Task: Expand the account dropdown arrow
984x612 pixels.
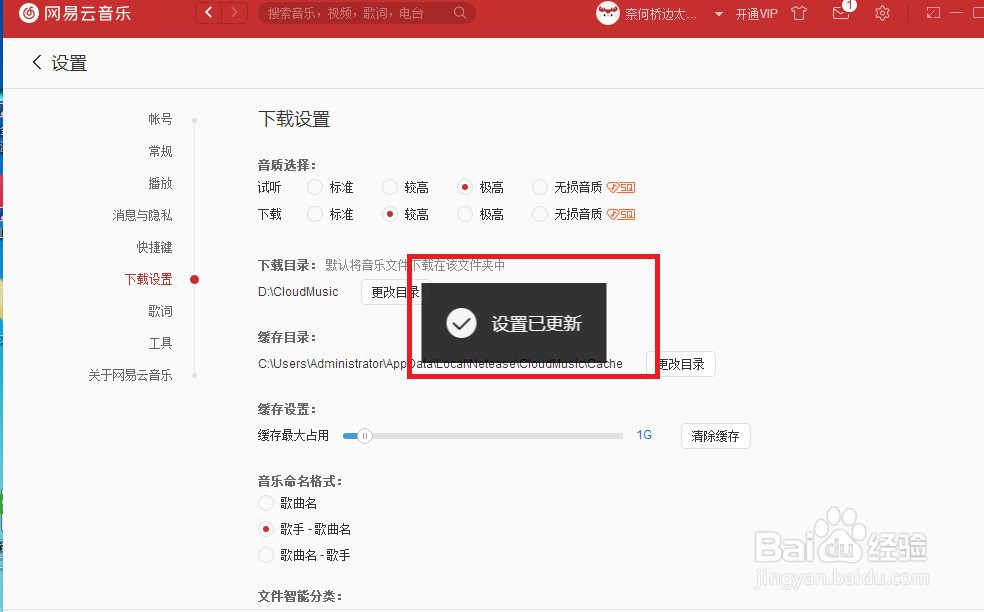Action: (x=719, y=14)
